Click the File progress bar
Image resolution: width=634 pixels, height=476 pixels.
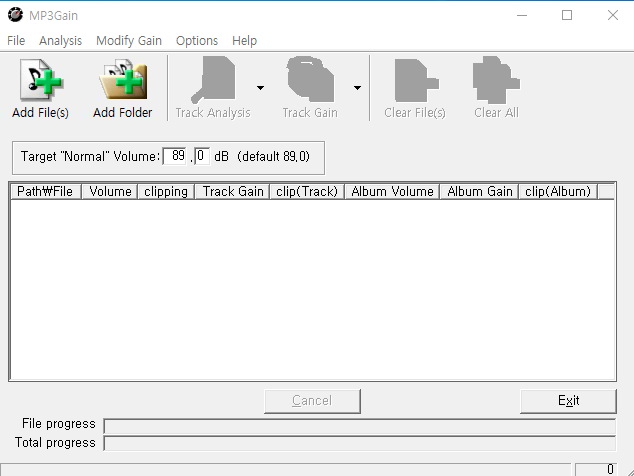click(360, 426)
